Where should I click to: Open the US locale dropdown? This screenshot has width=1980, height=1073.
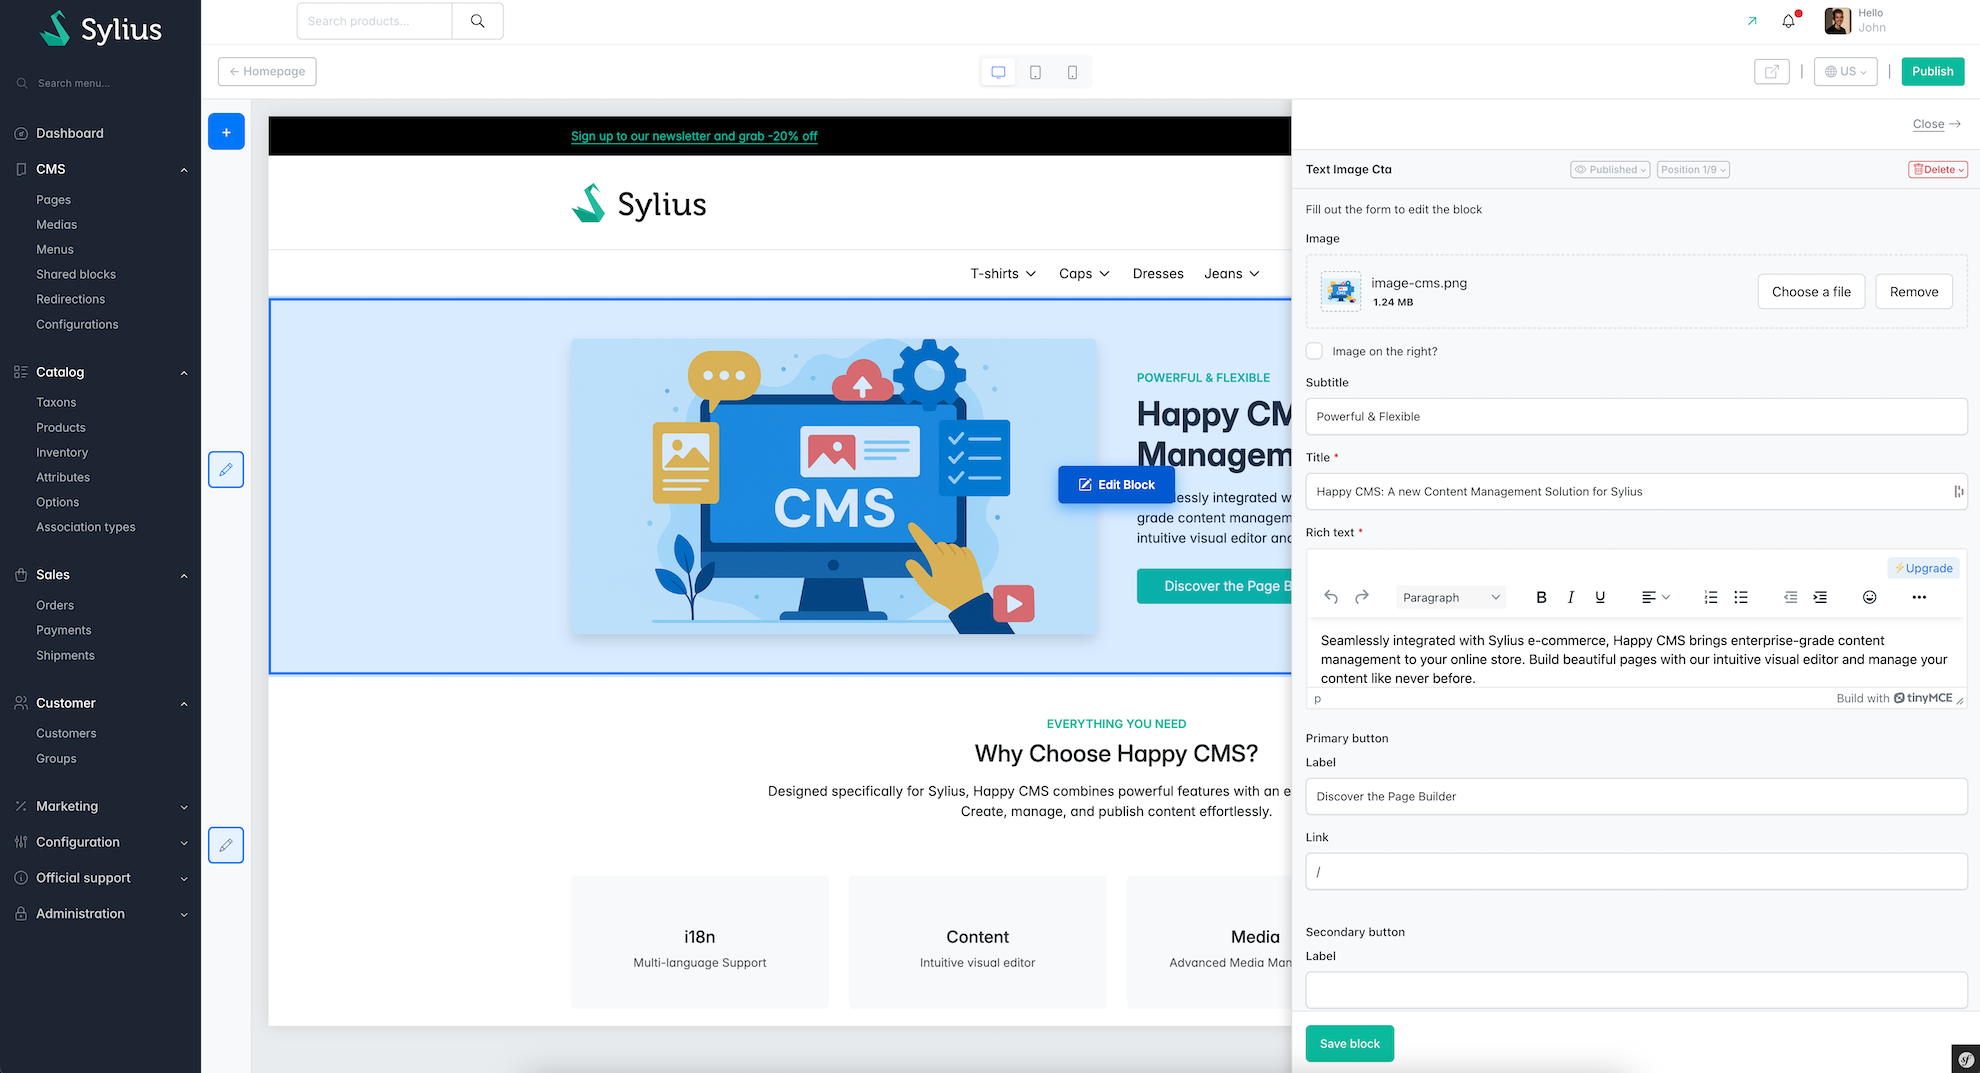pyautogui.click(x=1846, y=72)
